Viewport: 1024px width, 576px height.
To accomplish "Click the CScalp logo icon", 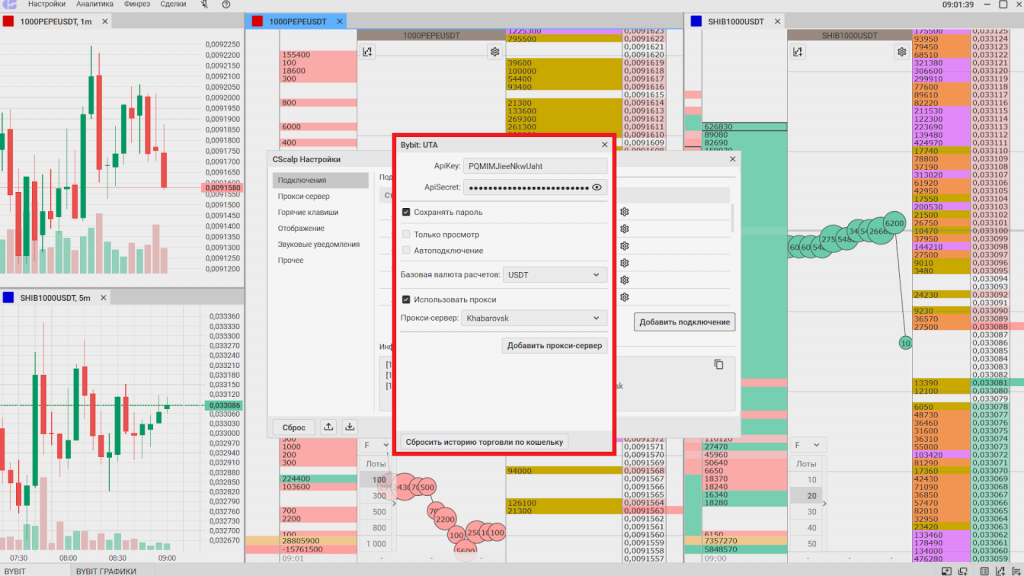I will 9,4.
